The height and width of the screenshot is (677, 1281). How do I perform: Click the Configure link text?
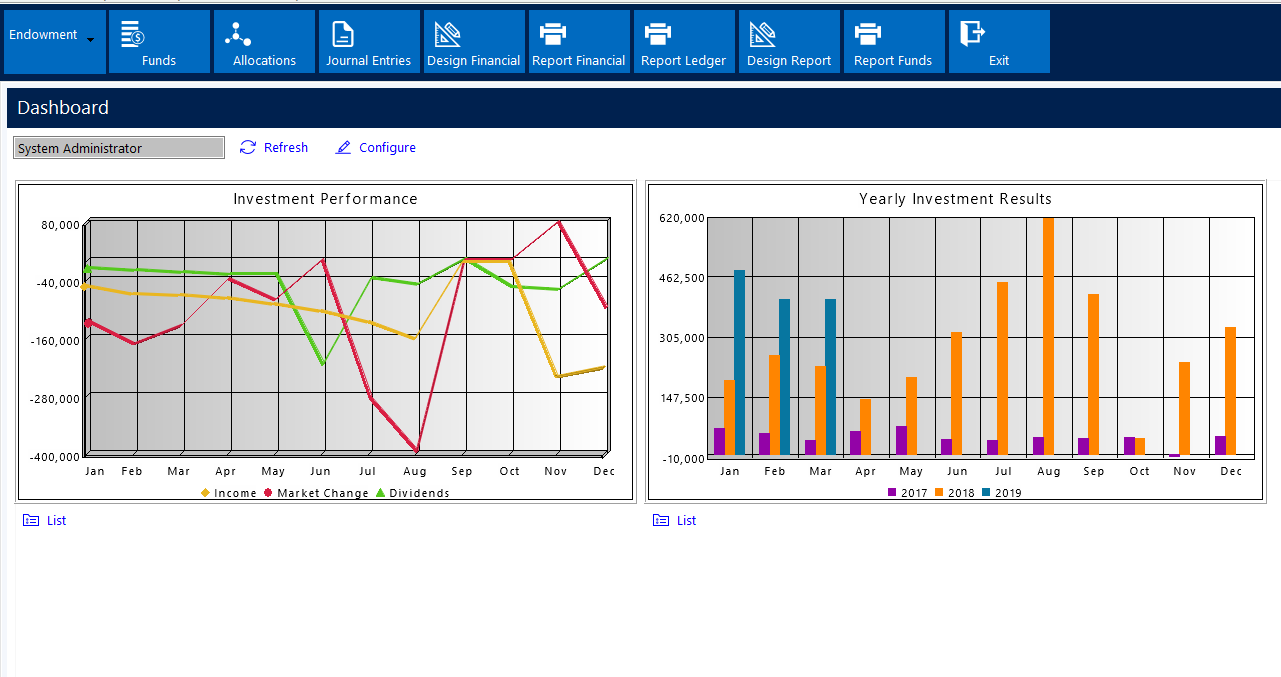[387, 147]
